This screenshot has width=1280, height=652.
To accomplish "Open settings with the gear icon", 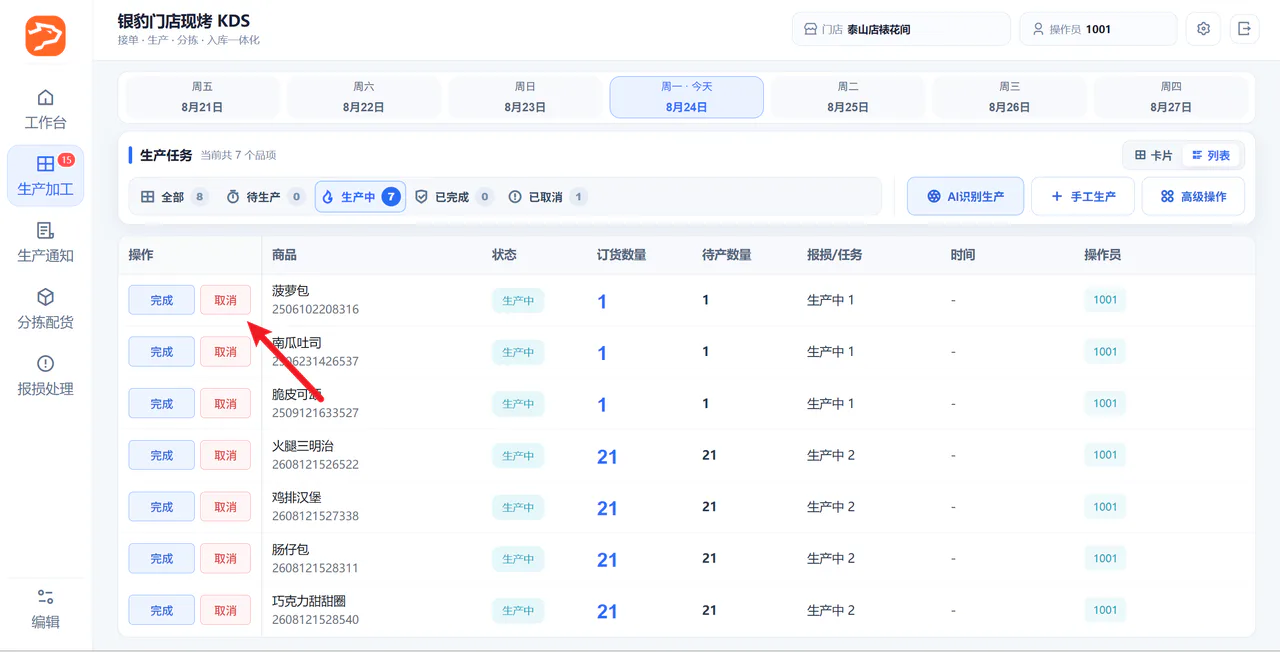I will click(x=1203, y=29).
